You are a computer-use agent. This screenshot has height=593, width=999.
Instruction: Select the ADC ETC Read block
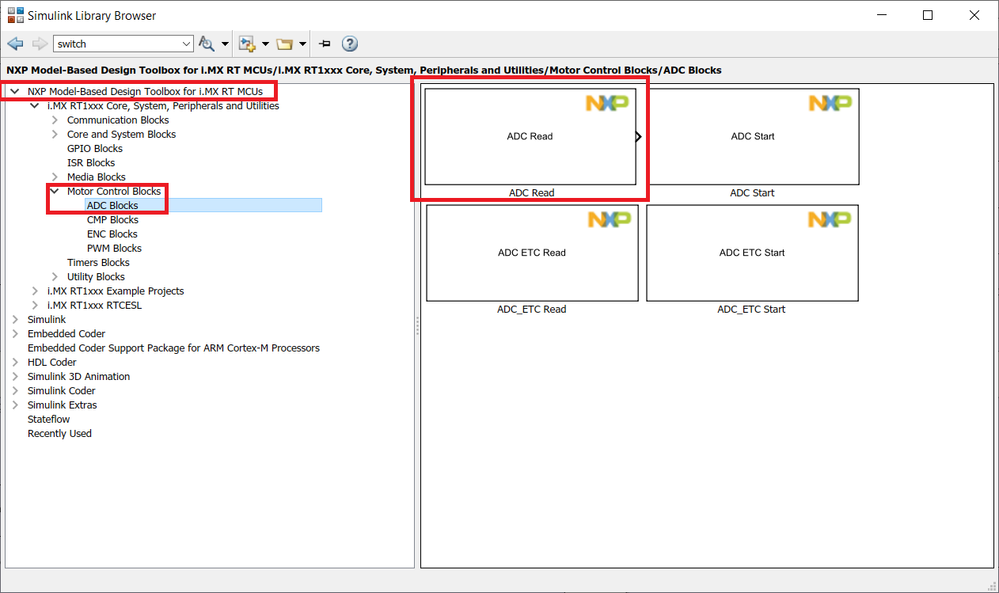532,253
